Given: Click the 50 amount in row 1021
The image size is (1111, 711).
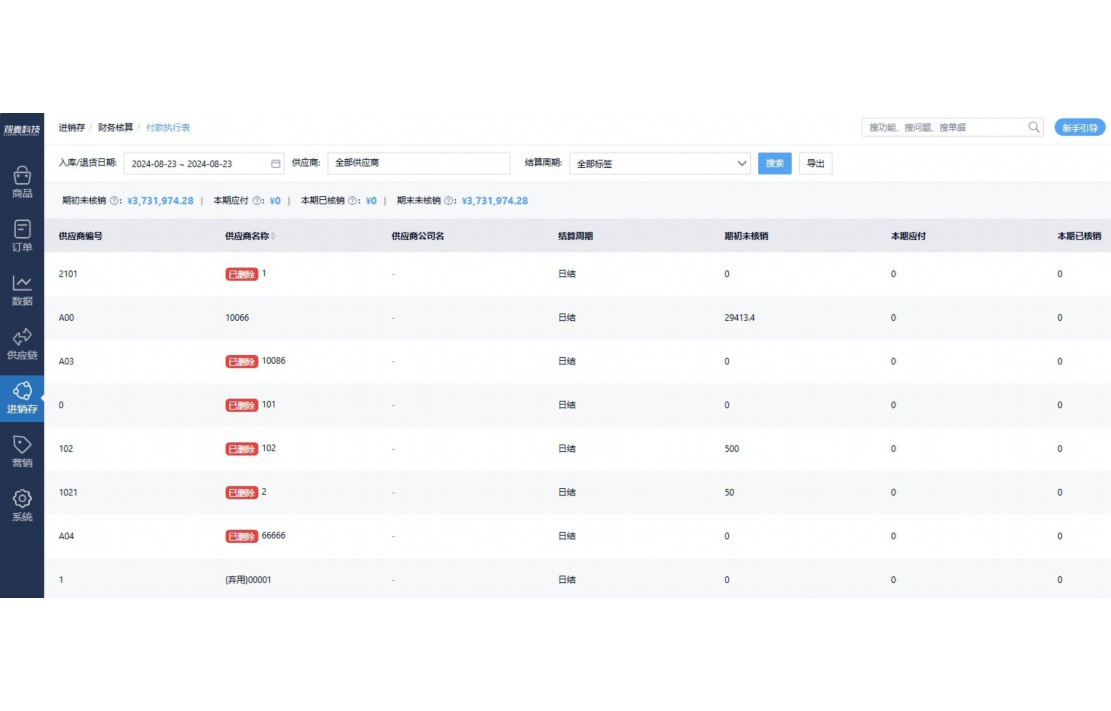Looking at the screenshot, I should point(729,493).
